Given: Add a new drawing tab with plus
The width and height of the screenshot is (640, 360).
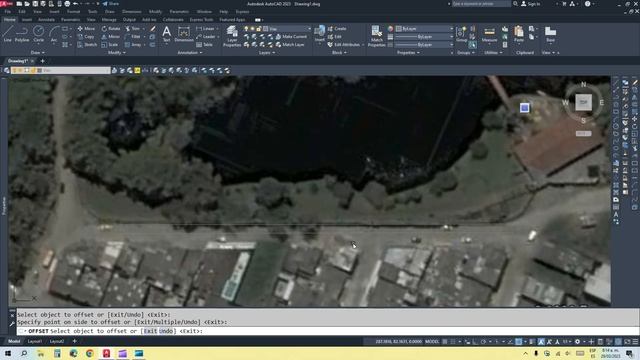Looking at the screenshot, I should pyautogui.click(x=42, y=61).
